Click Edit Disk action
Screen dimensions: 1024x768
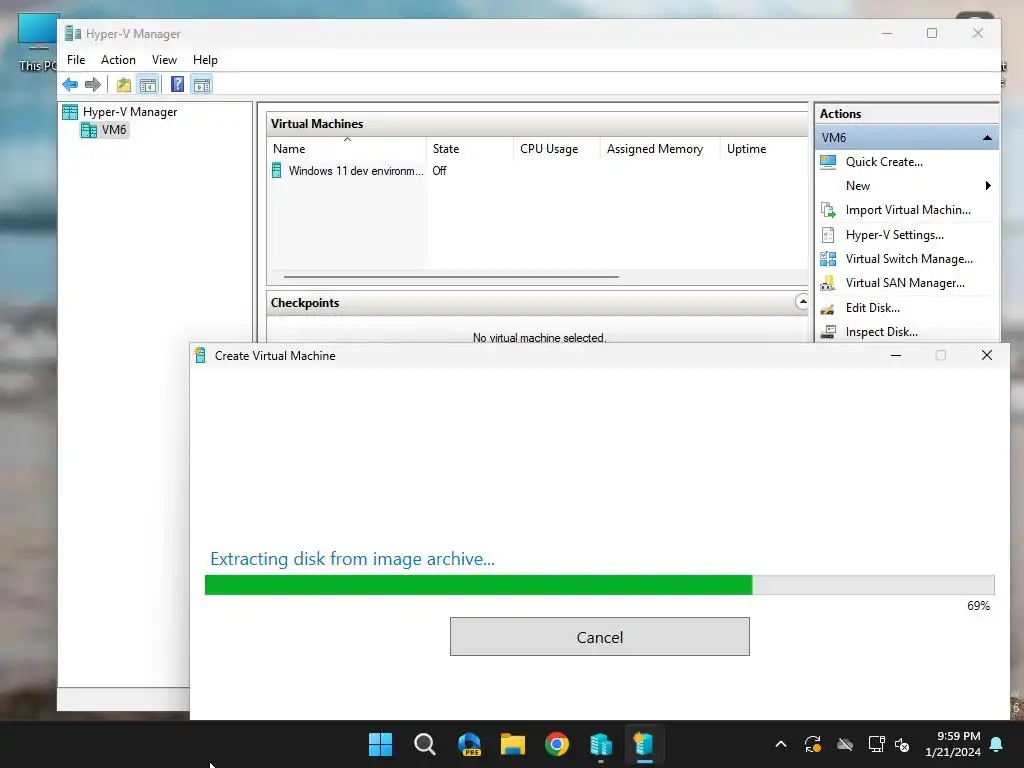(872, 308)
